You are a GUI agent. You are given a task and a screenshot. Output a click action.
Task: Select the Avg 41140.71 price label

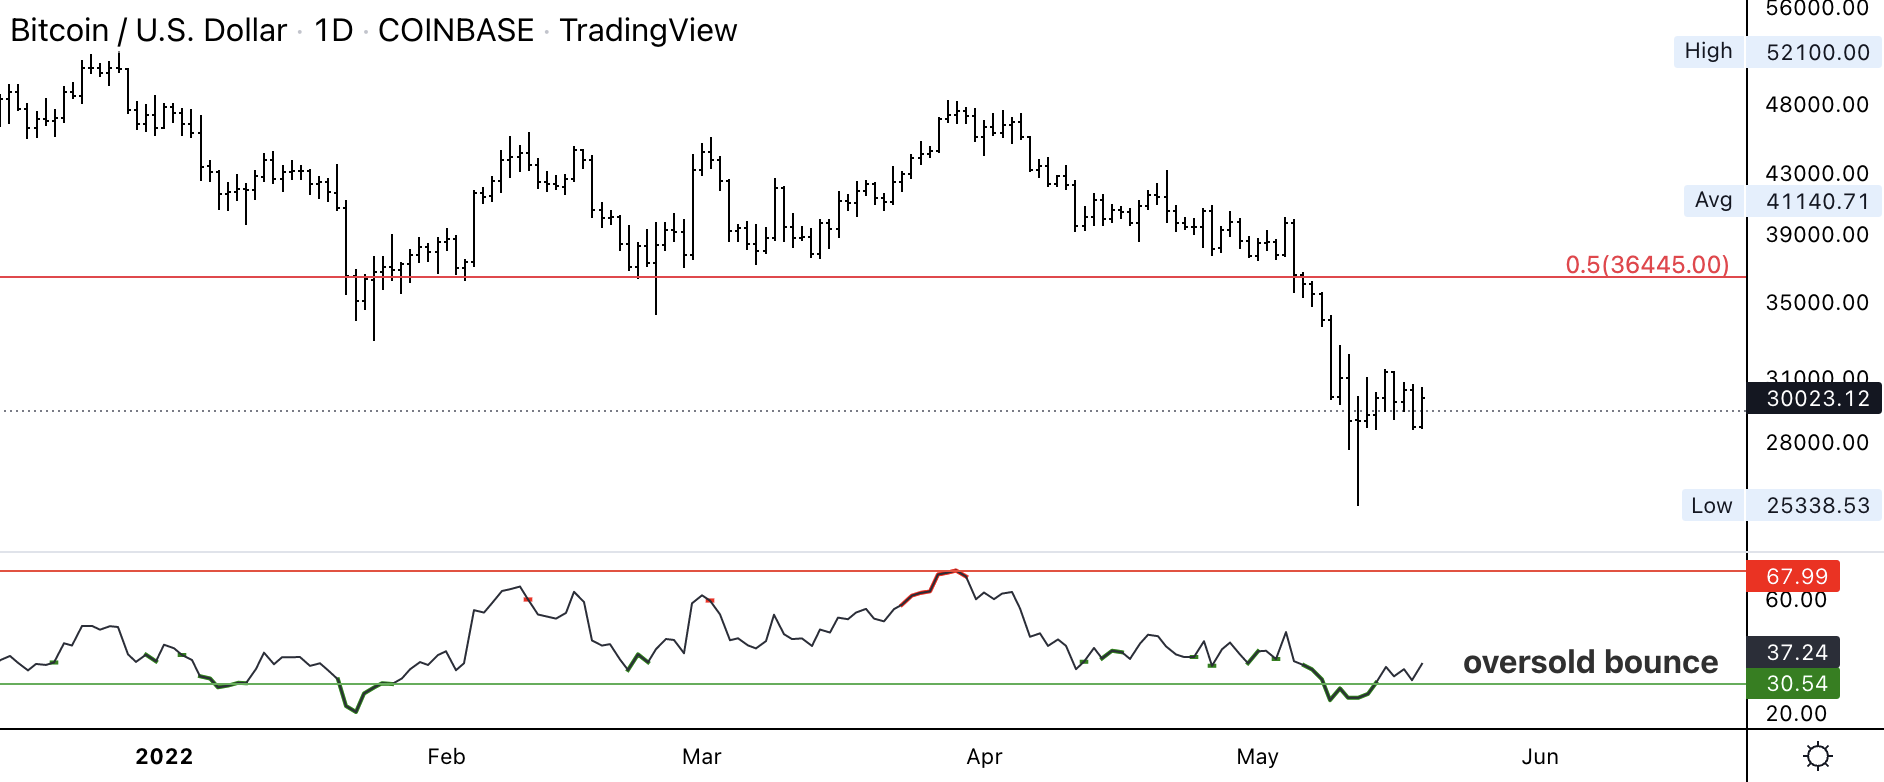(1782, 201)
